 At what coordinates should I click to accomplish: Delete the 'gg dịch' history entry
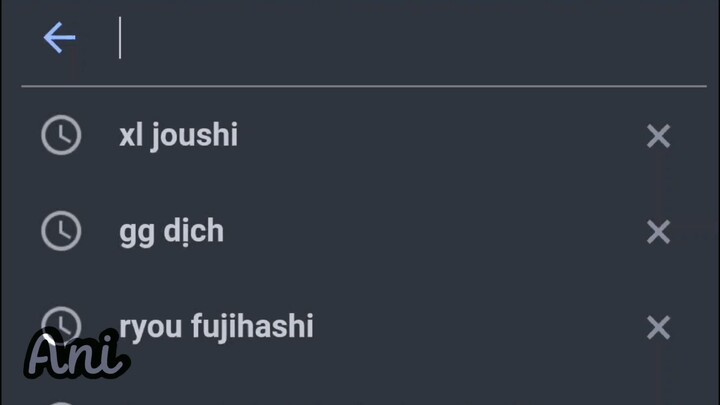tap(658, 232)
